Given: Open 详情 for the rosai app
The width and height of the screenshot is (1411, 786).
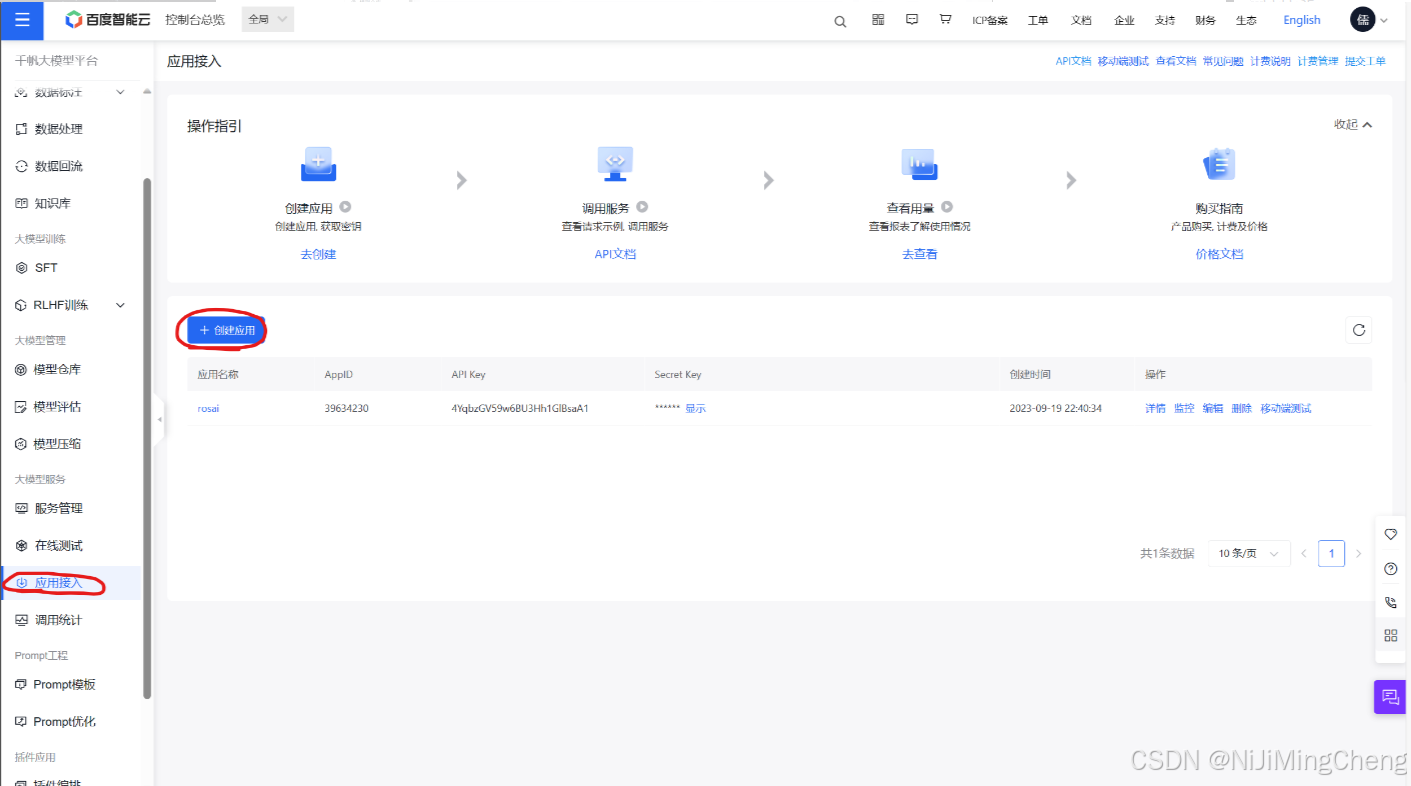Looking at the screenshot, I should [x=1155, y=409].
